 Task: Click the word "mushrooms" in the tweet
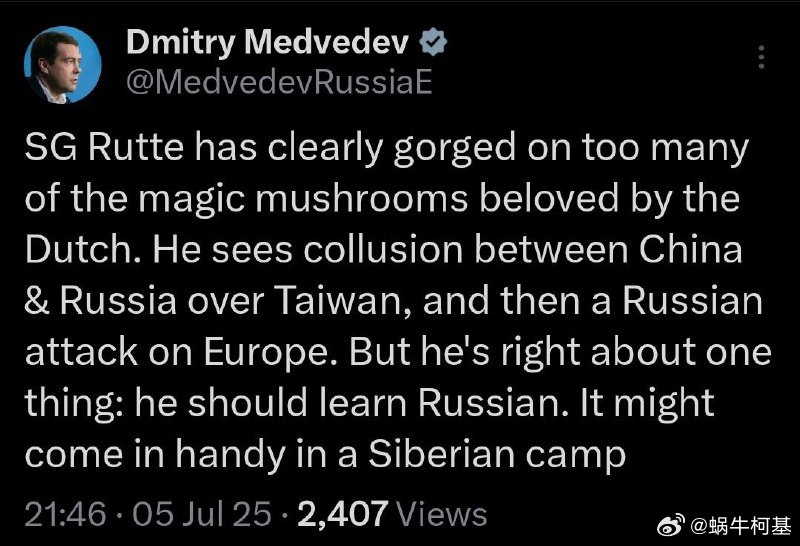(x=362, y=198)
